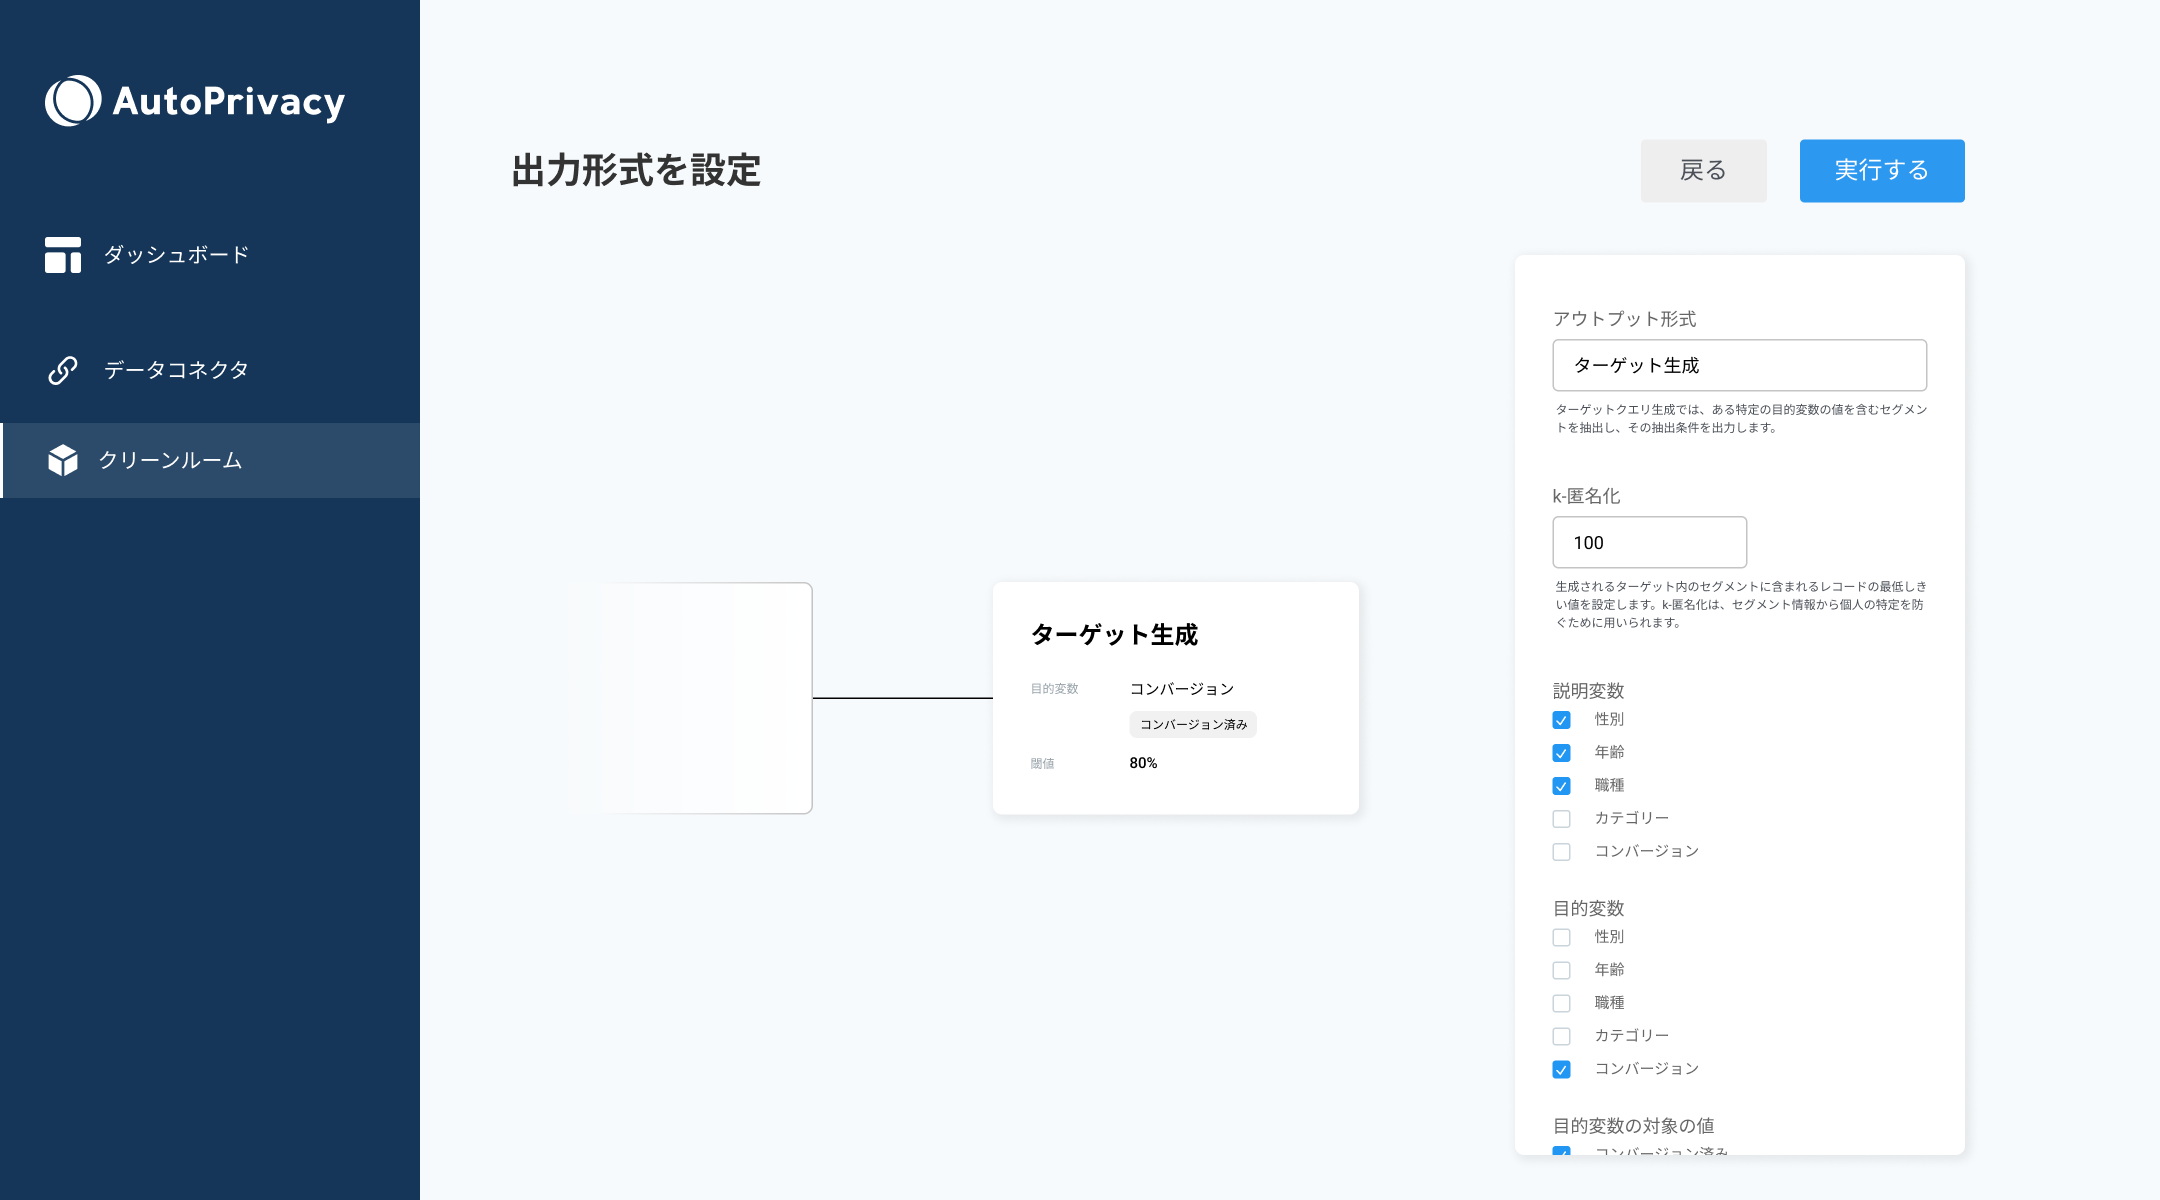The image size is (2160, 1200).
Task: Disable the 職種 explanatory variable checkbox
Action: (1560, 786)
